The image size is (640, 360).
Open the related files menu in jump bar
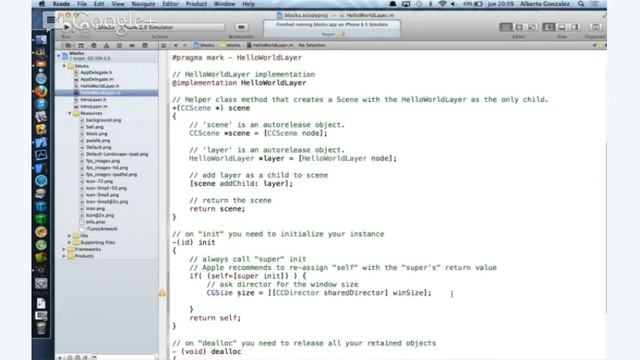(x=164, y=45)
